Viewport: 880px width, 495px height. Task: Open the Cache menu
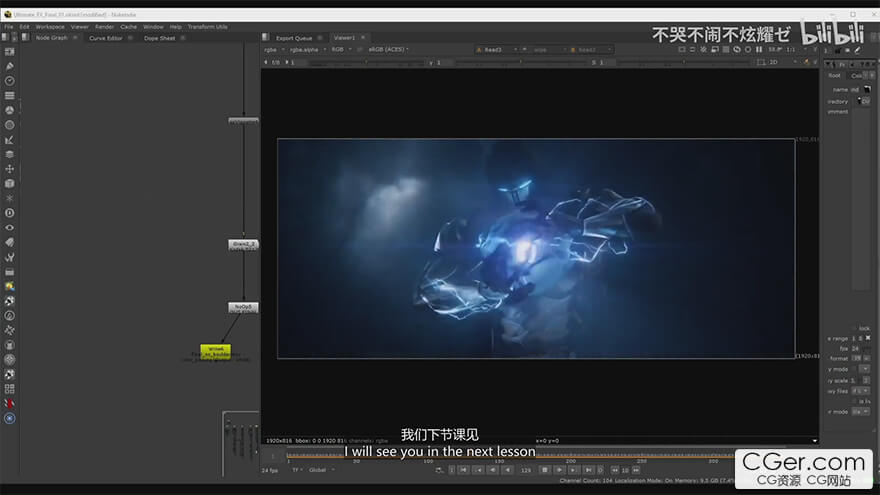129,26
